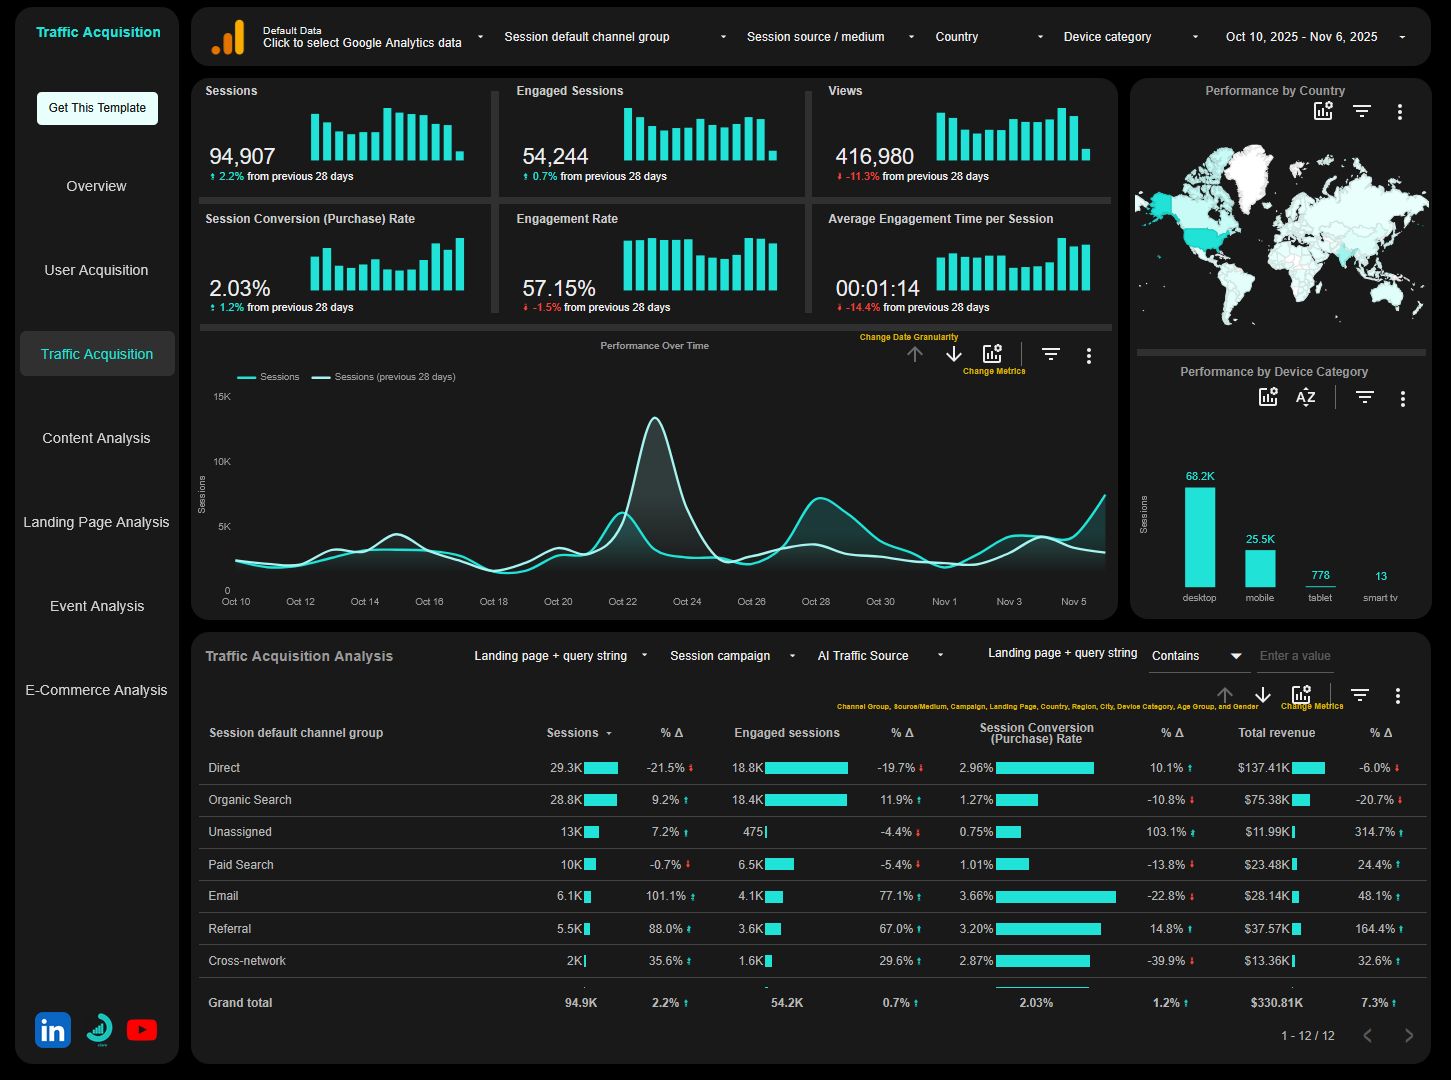Image resolution: width=1451 pixels, height=1080 pixels.
Task: Select Event Analysis in the navigation
Action: [96, 606]
